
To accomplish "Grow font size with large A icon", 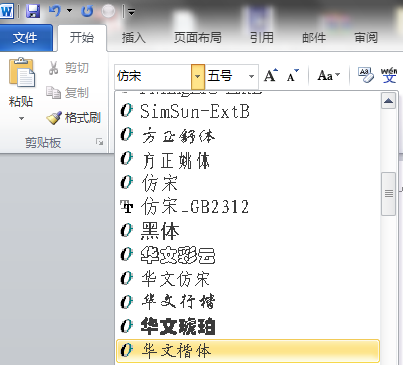I will tap(271, 75).
